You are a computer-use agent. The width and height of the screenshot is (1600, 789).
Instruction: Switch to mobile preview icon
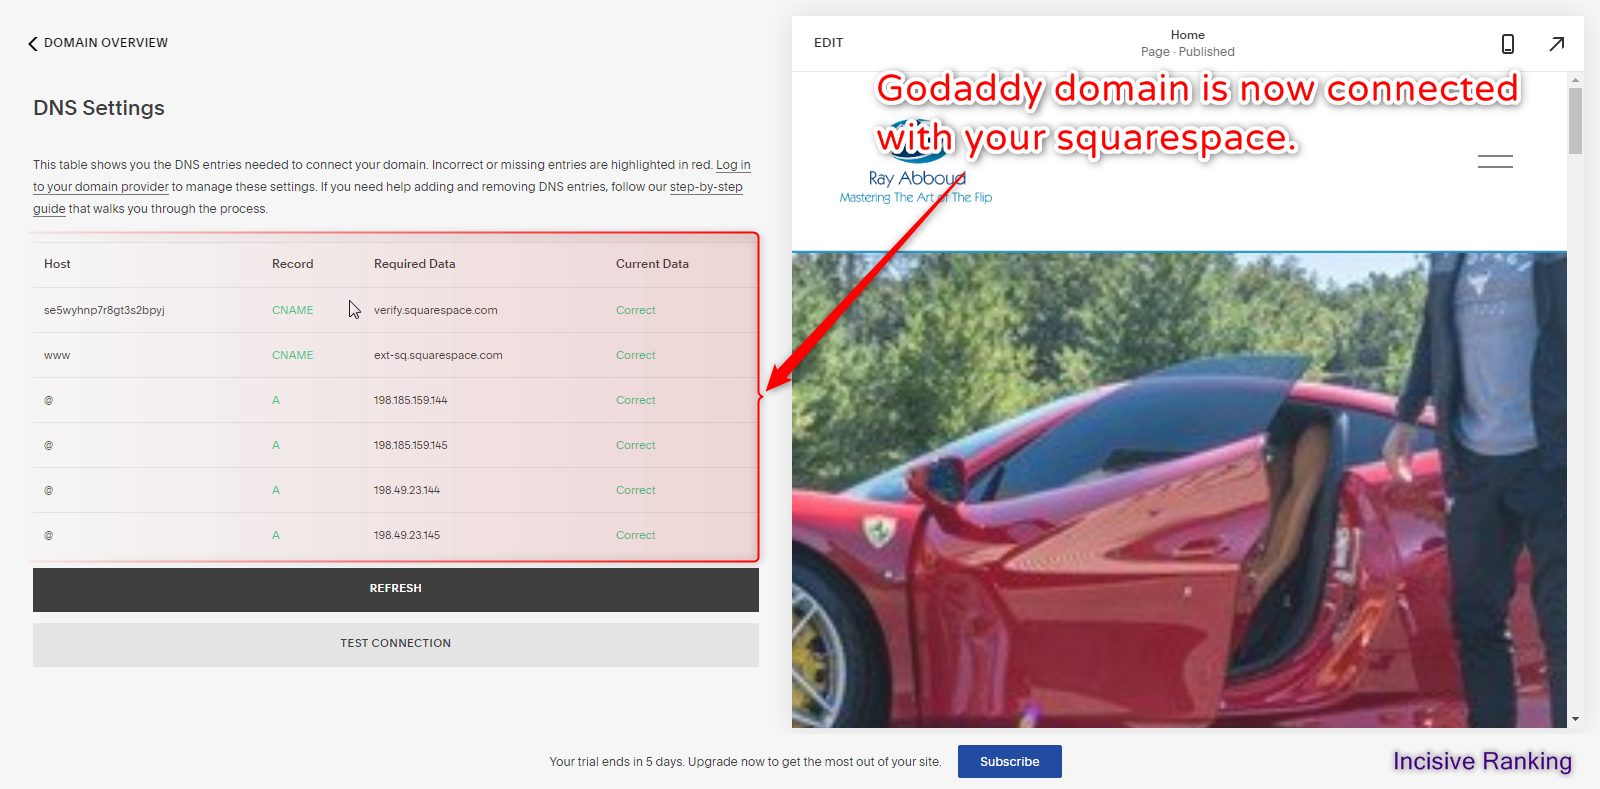(1508, 44)
